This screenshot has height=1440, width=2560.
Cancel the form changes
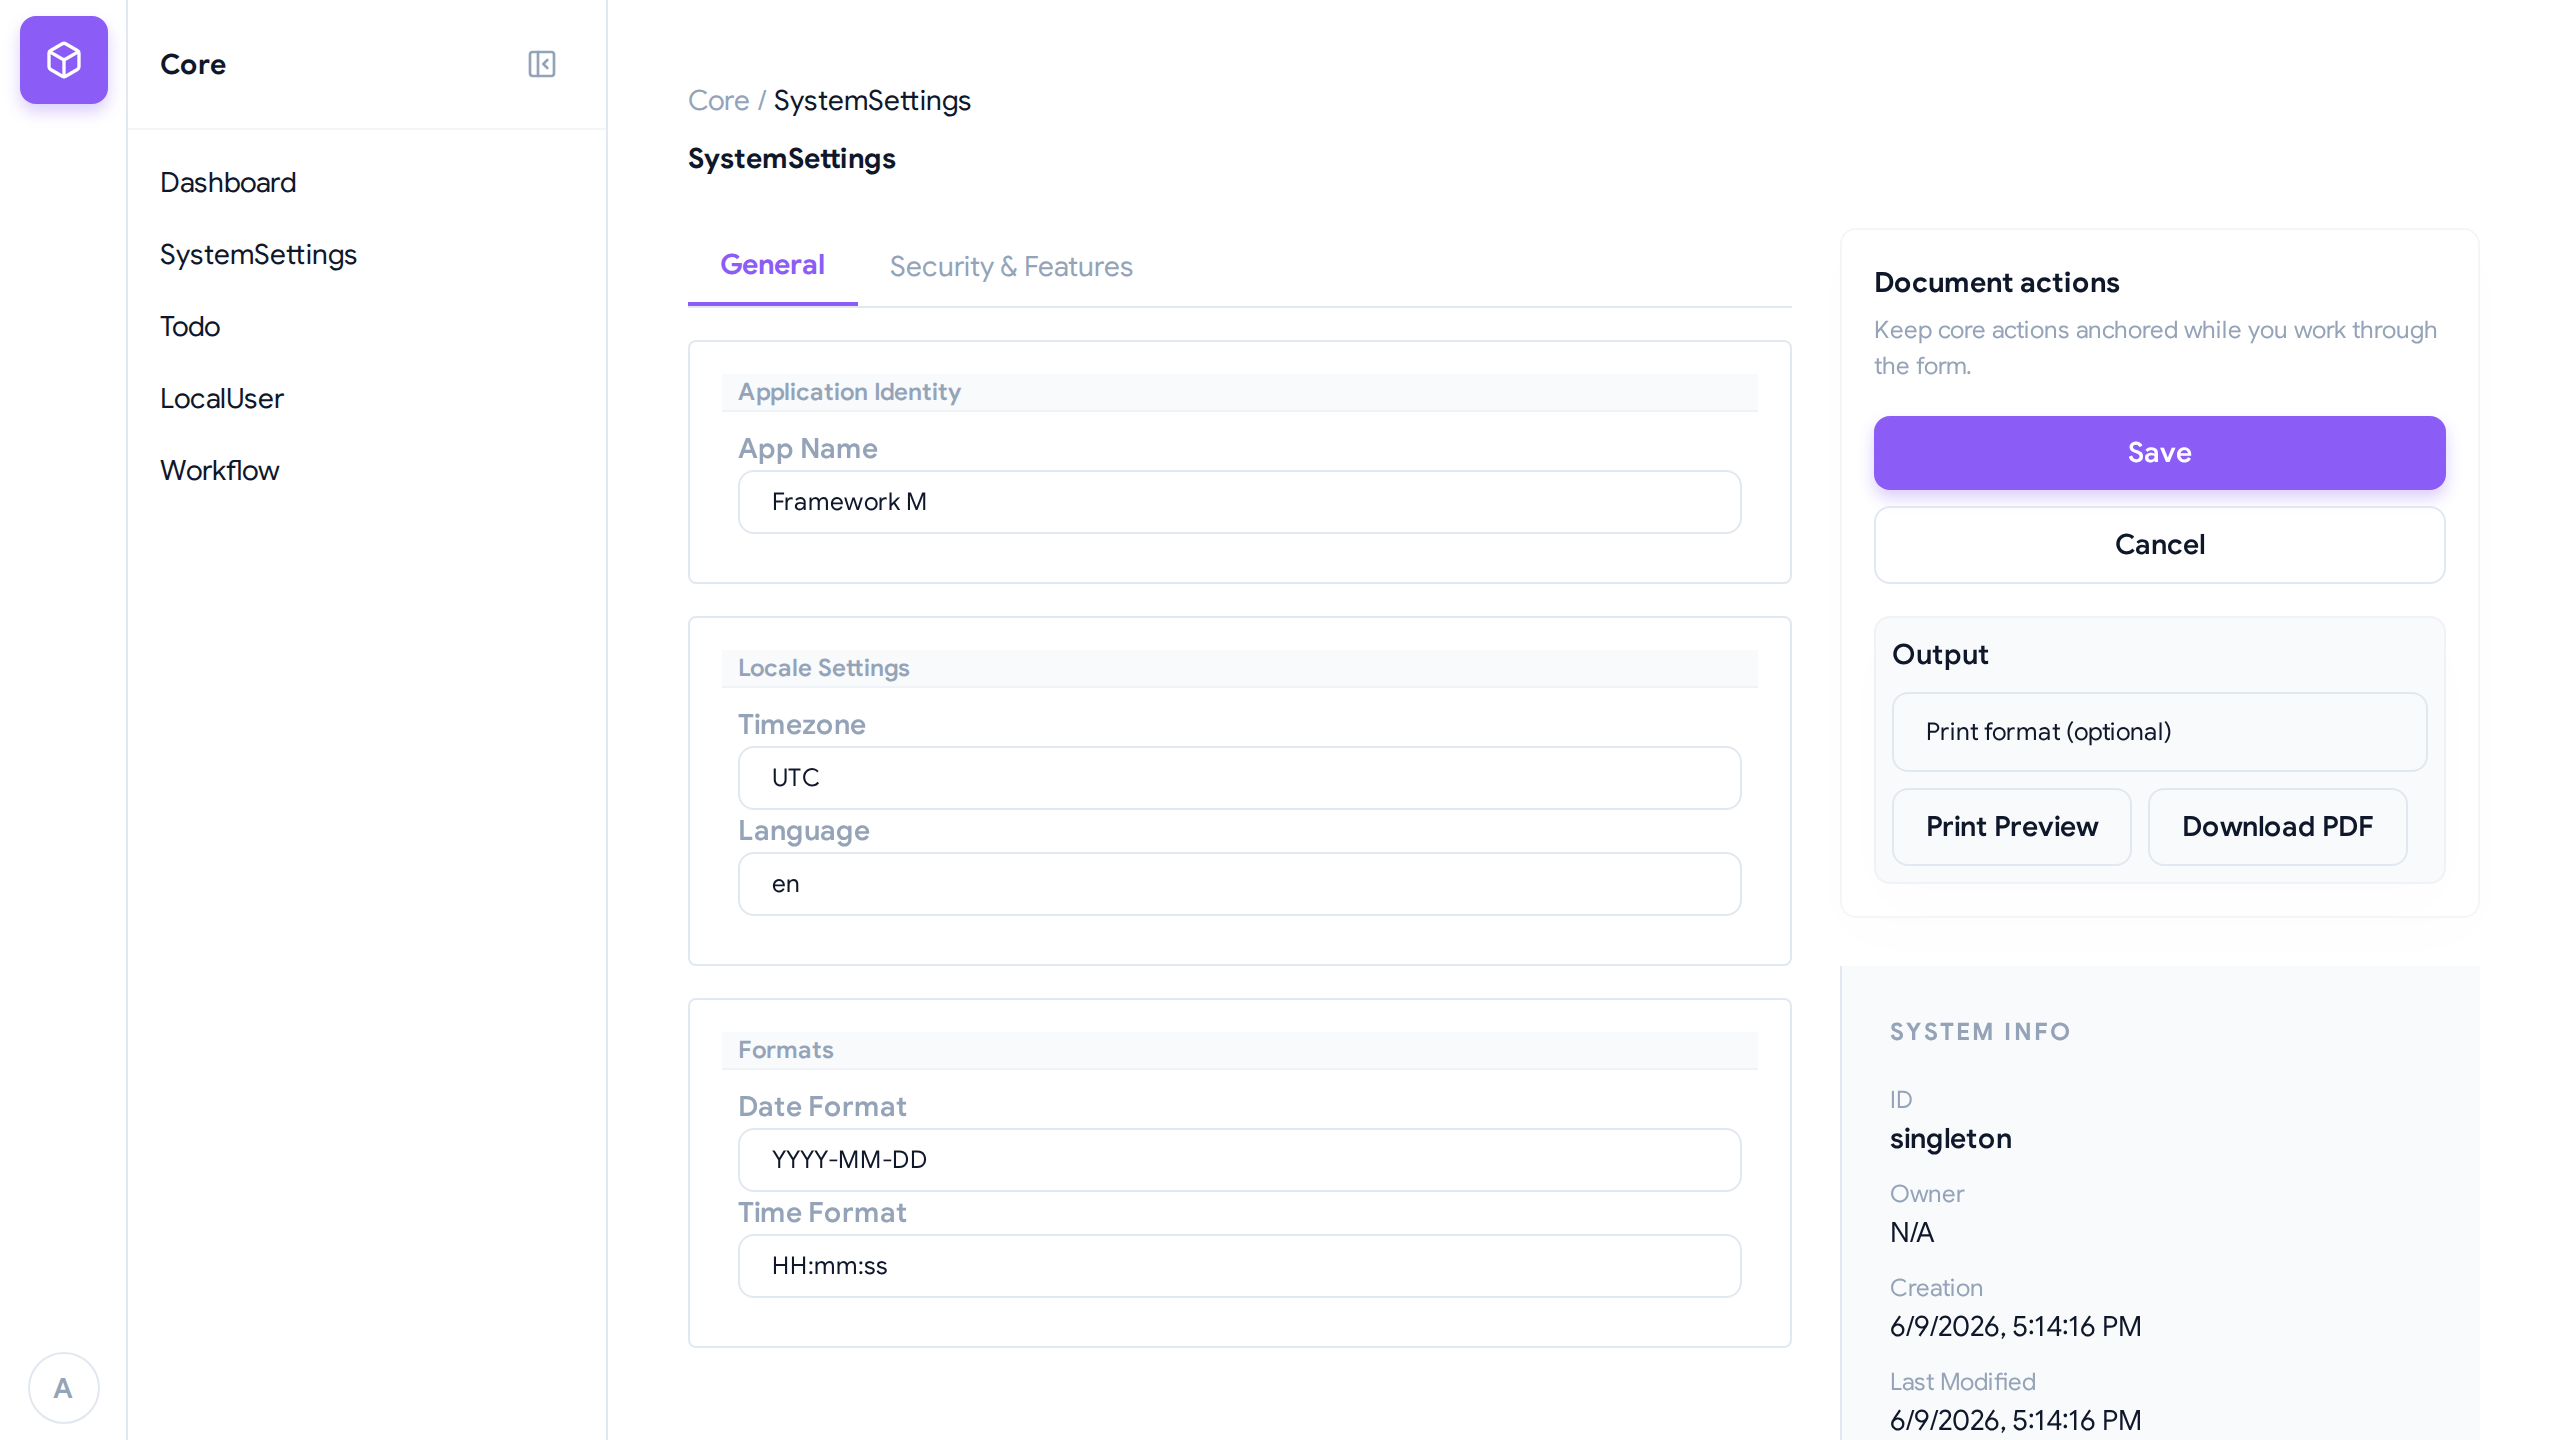[2160, 545]
